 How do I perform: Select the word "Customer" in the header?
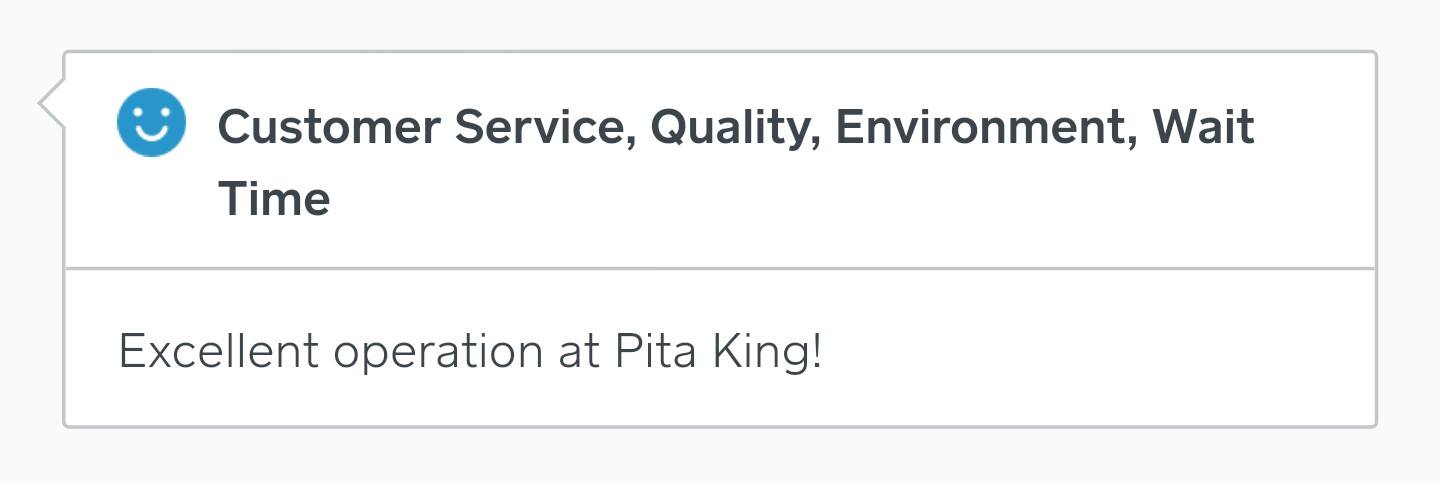[x=328, y=128]
